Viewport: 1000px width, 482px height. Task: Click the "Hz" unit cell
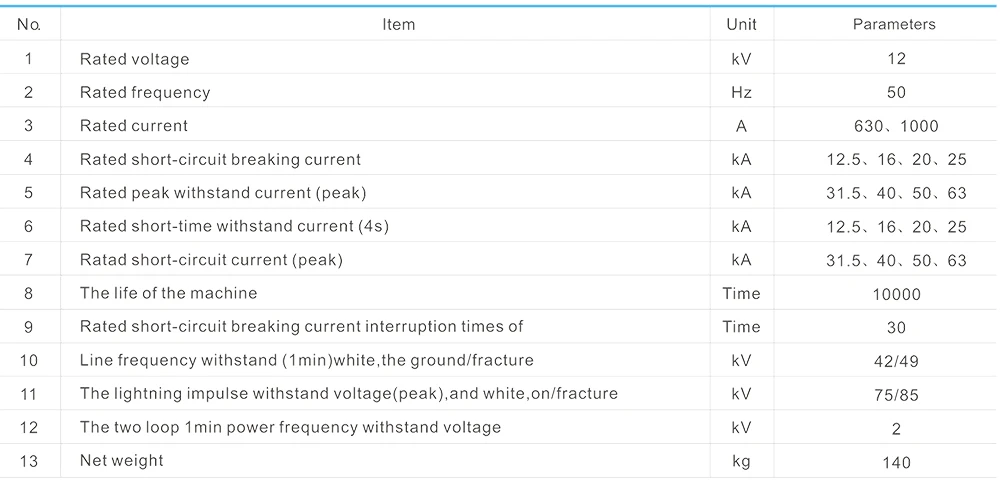point(741,92)
